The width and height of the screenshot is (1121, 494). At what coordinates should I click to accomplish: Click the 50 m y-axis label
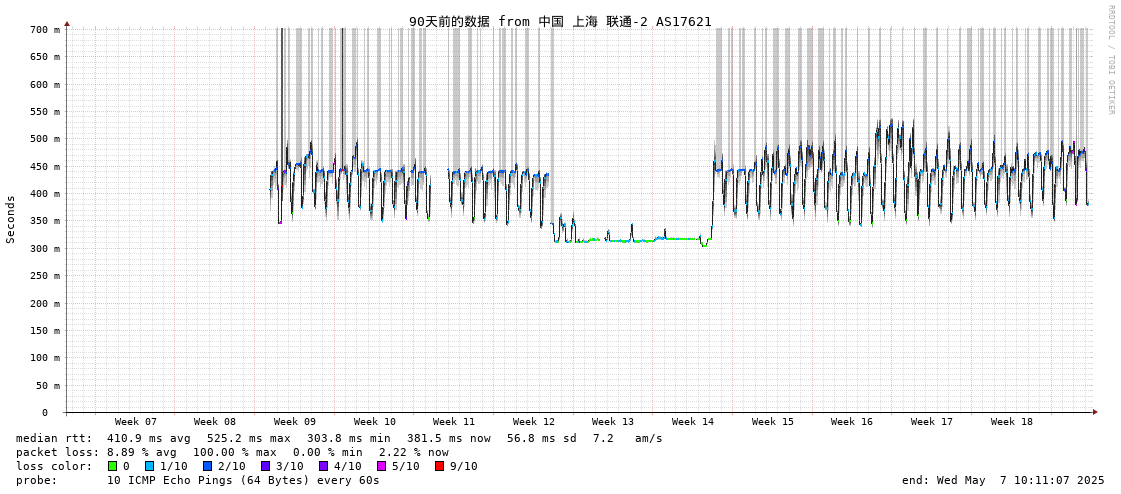(x=48, y=385)
